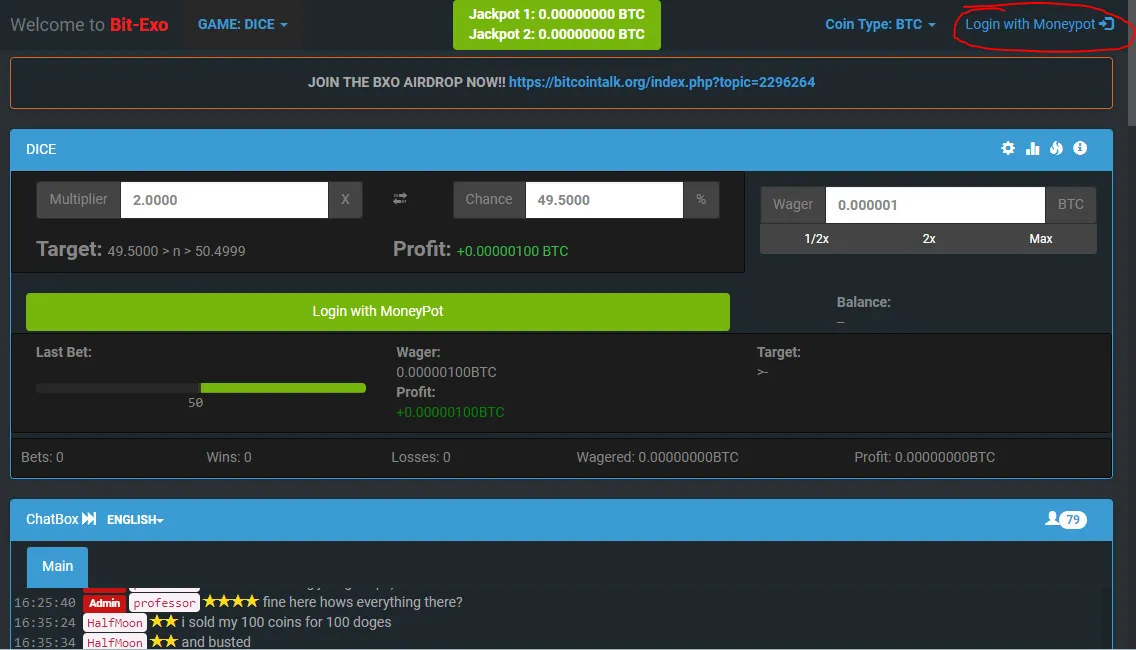
Task: Click the 'Wins: 0' stat
Action: [x=229, y=457]
